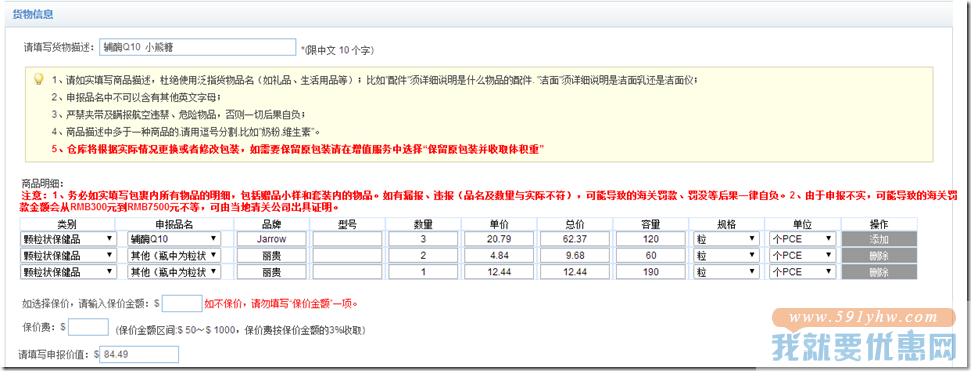The width and height of the screenshot is (971, 371).
Task: Open the 辅酶Q10 申报品名 dropdown
Action: click(174, 239)
